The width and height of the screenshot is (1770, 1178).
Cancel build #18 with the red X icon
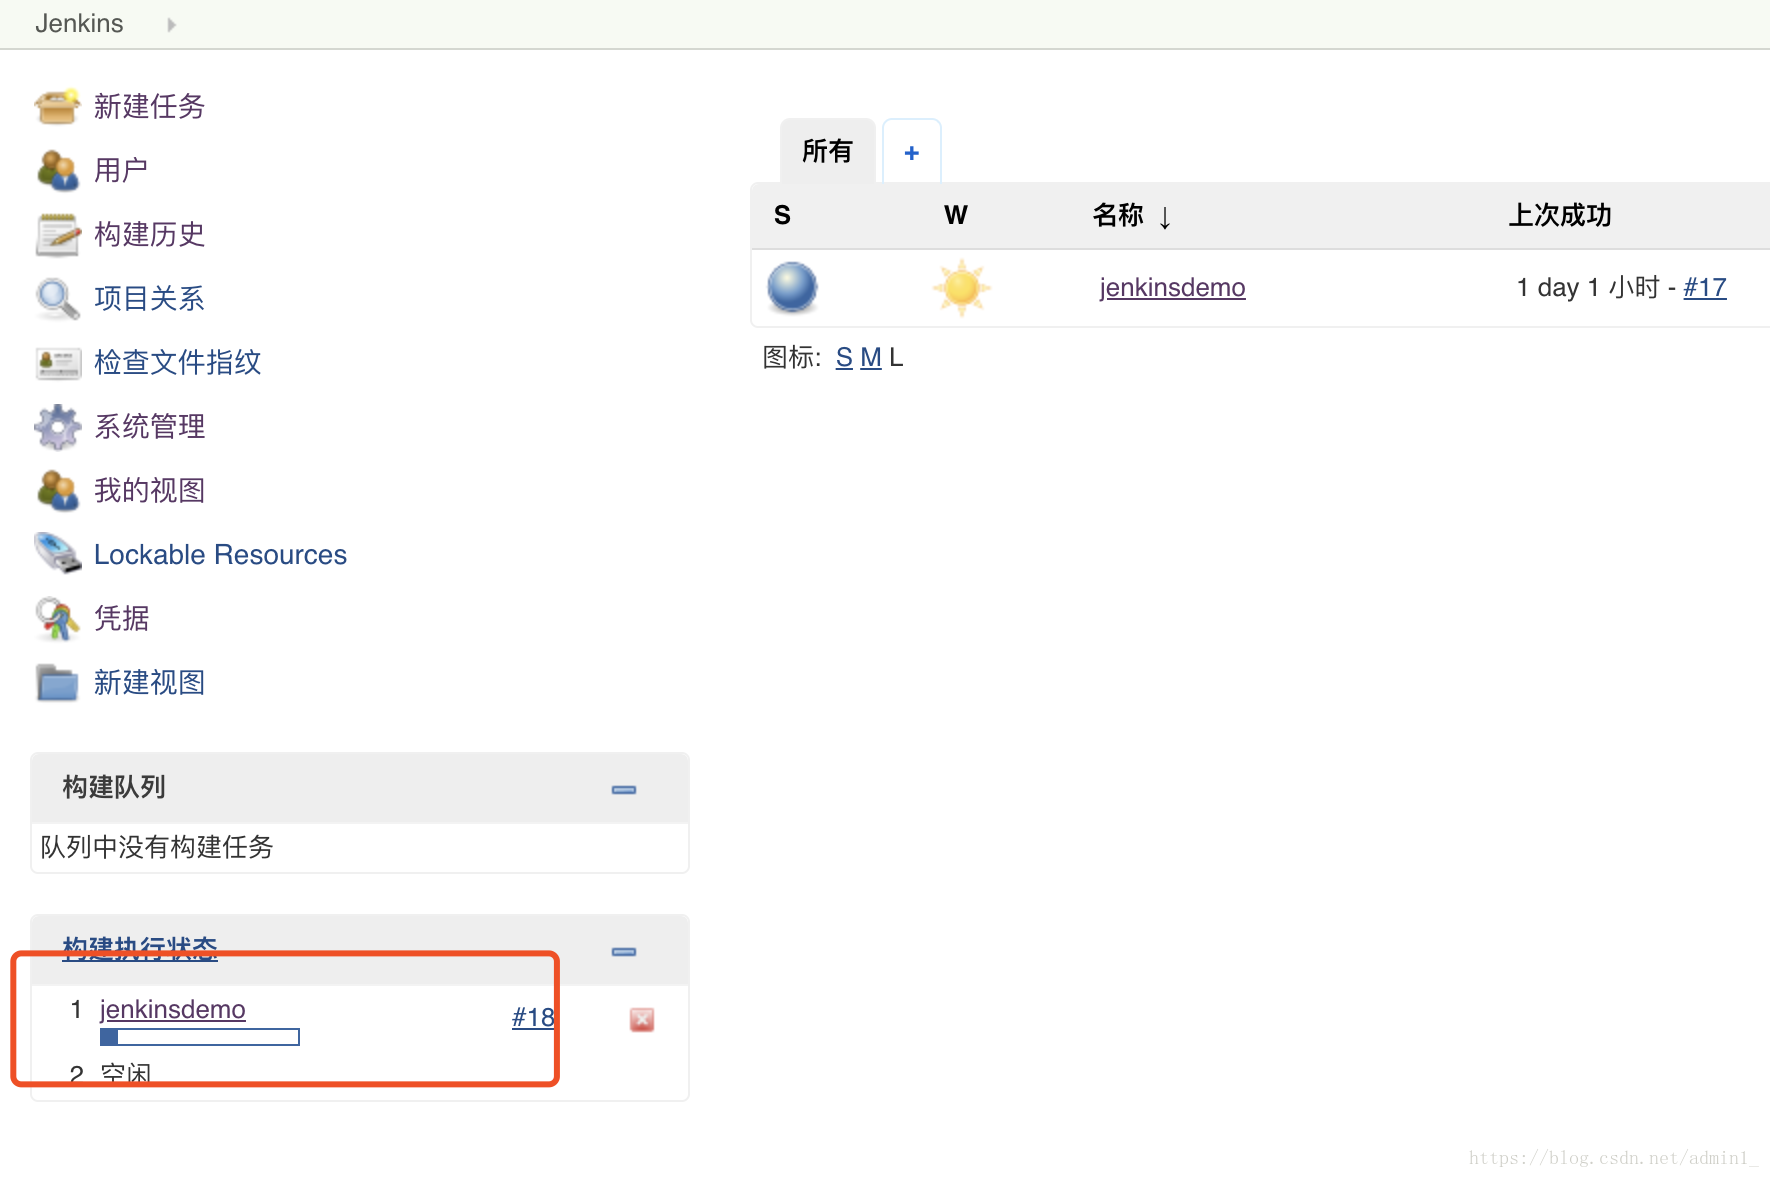(x=642, y=1019)
